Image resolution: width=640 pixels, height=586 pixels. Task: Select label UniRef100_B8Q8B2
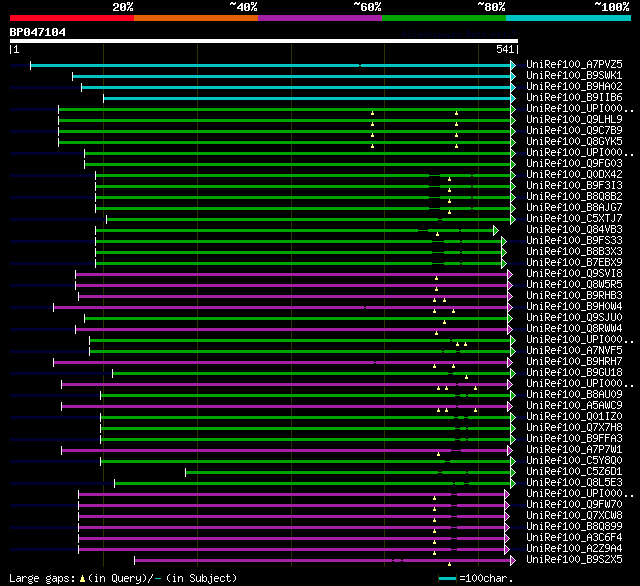pyautogui.click(x=574, y=197)
